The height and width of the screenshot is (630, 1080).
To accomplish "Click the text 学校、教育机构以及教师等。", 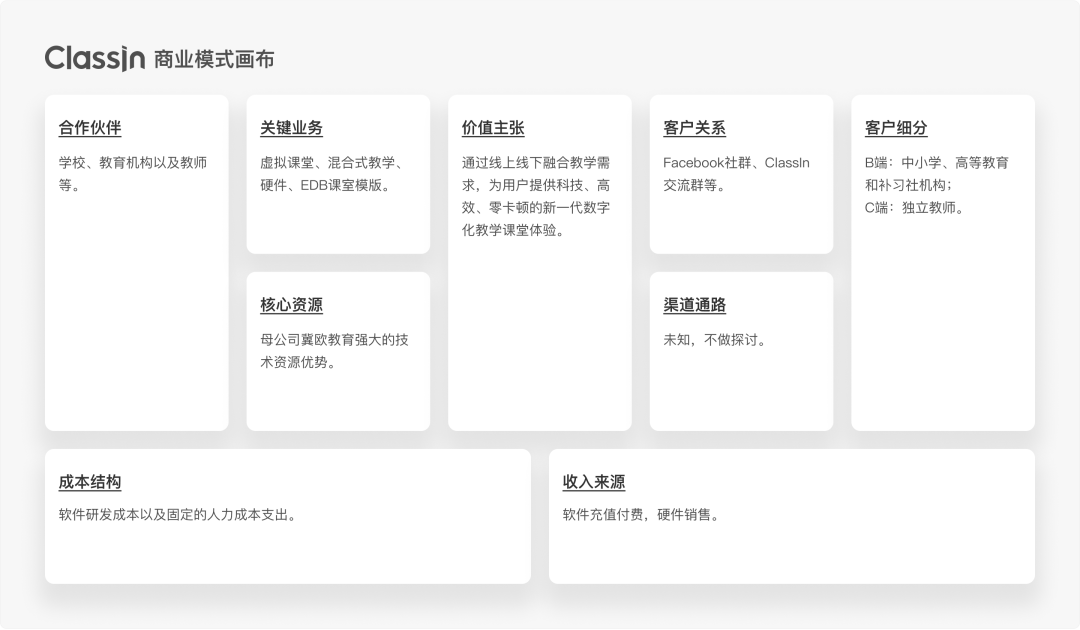I will pos(133,174).
